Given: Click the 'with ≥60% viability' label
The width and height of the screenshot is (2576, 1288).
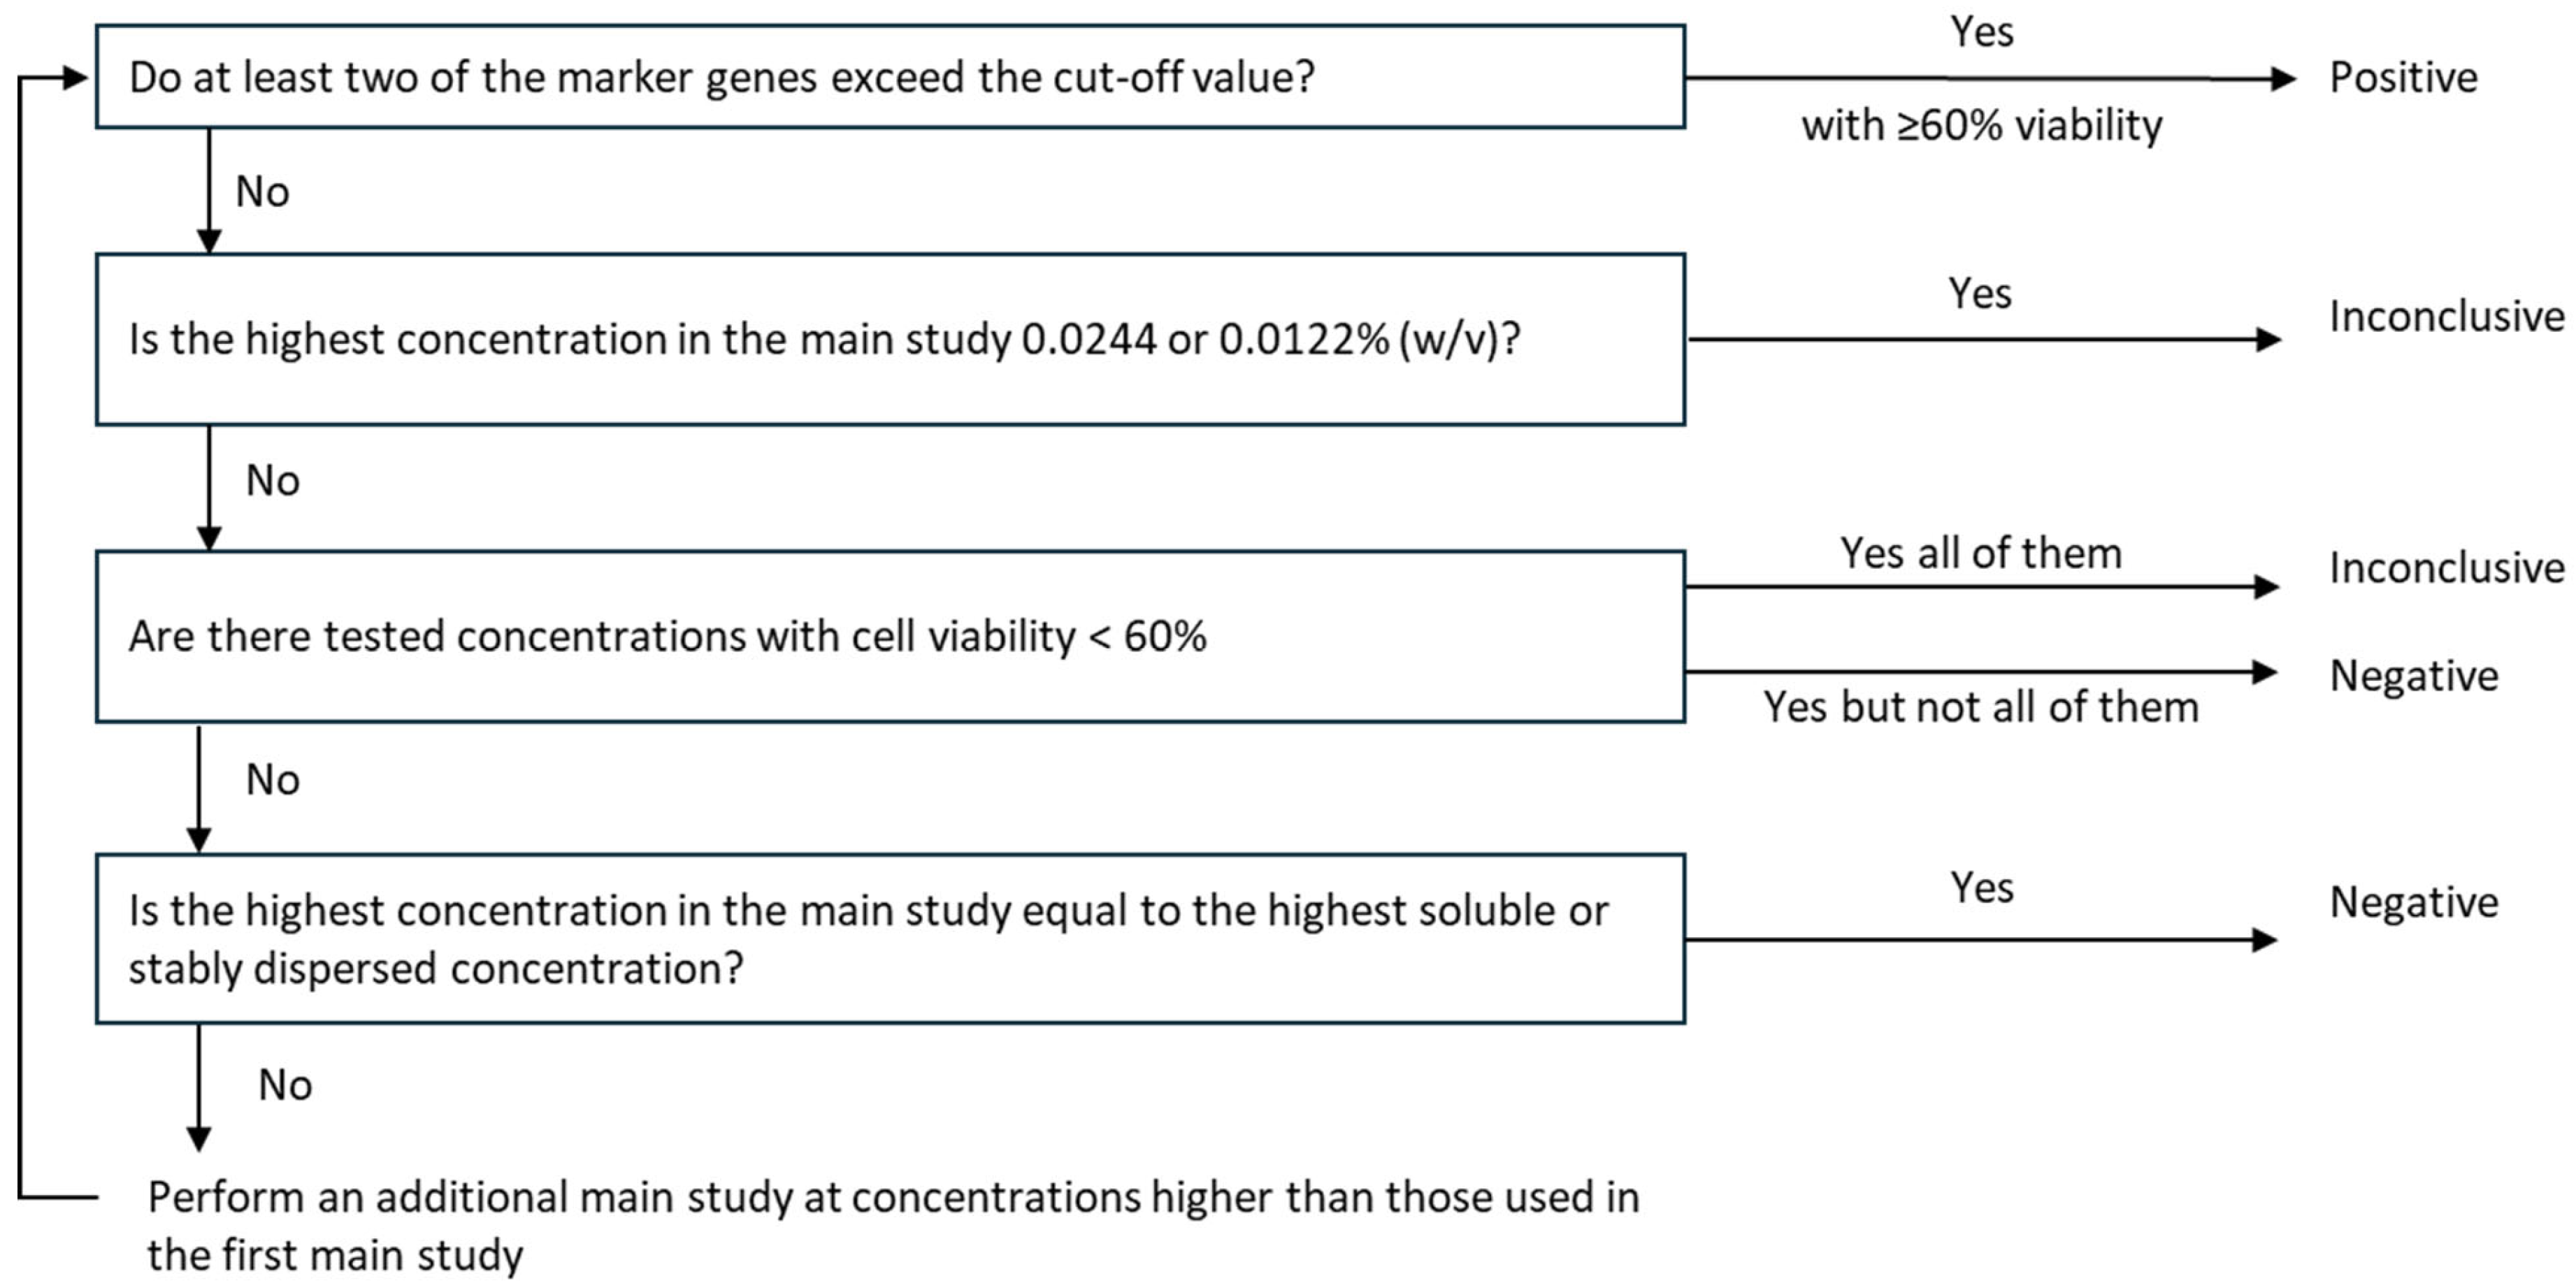Looking at the screenshot, I should pyautogui.click(x=1981, y=126).
